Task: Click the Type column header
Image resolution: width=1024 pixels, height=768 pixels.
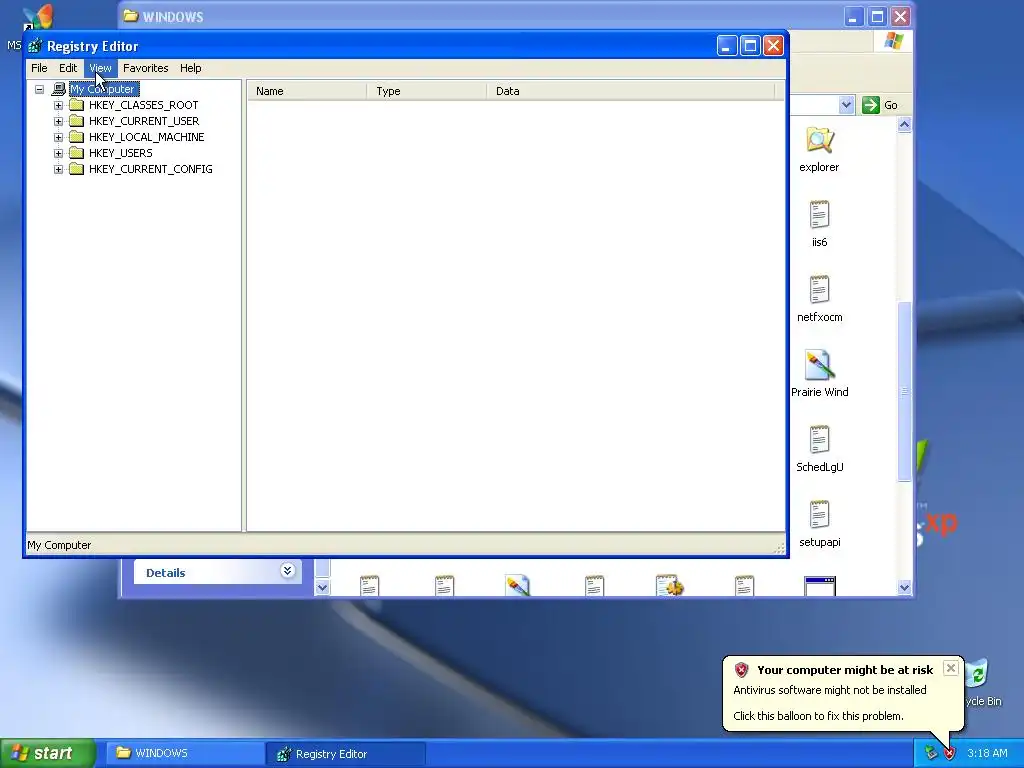Action: [x=426, y=91]
